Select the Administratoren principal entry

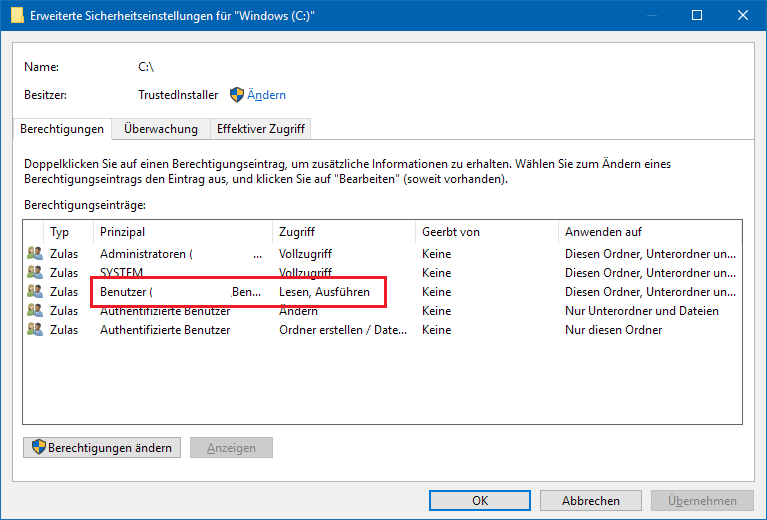(181, 253)
